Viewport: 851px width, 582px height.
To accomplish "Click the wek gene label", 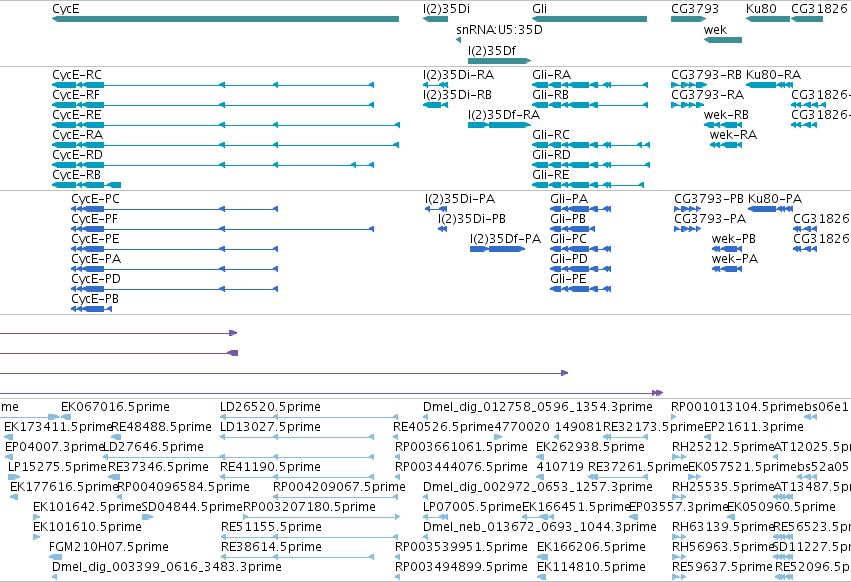I will 715,30.
